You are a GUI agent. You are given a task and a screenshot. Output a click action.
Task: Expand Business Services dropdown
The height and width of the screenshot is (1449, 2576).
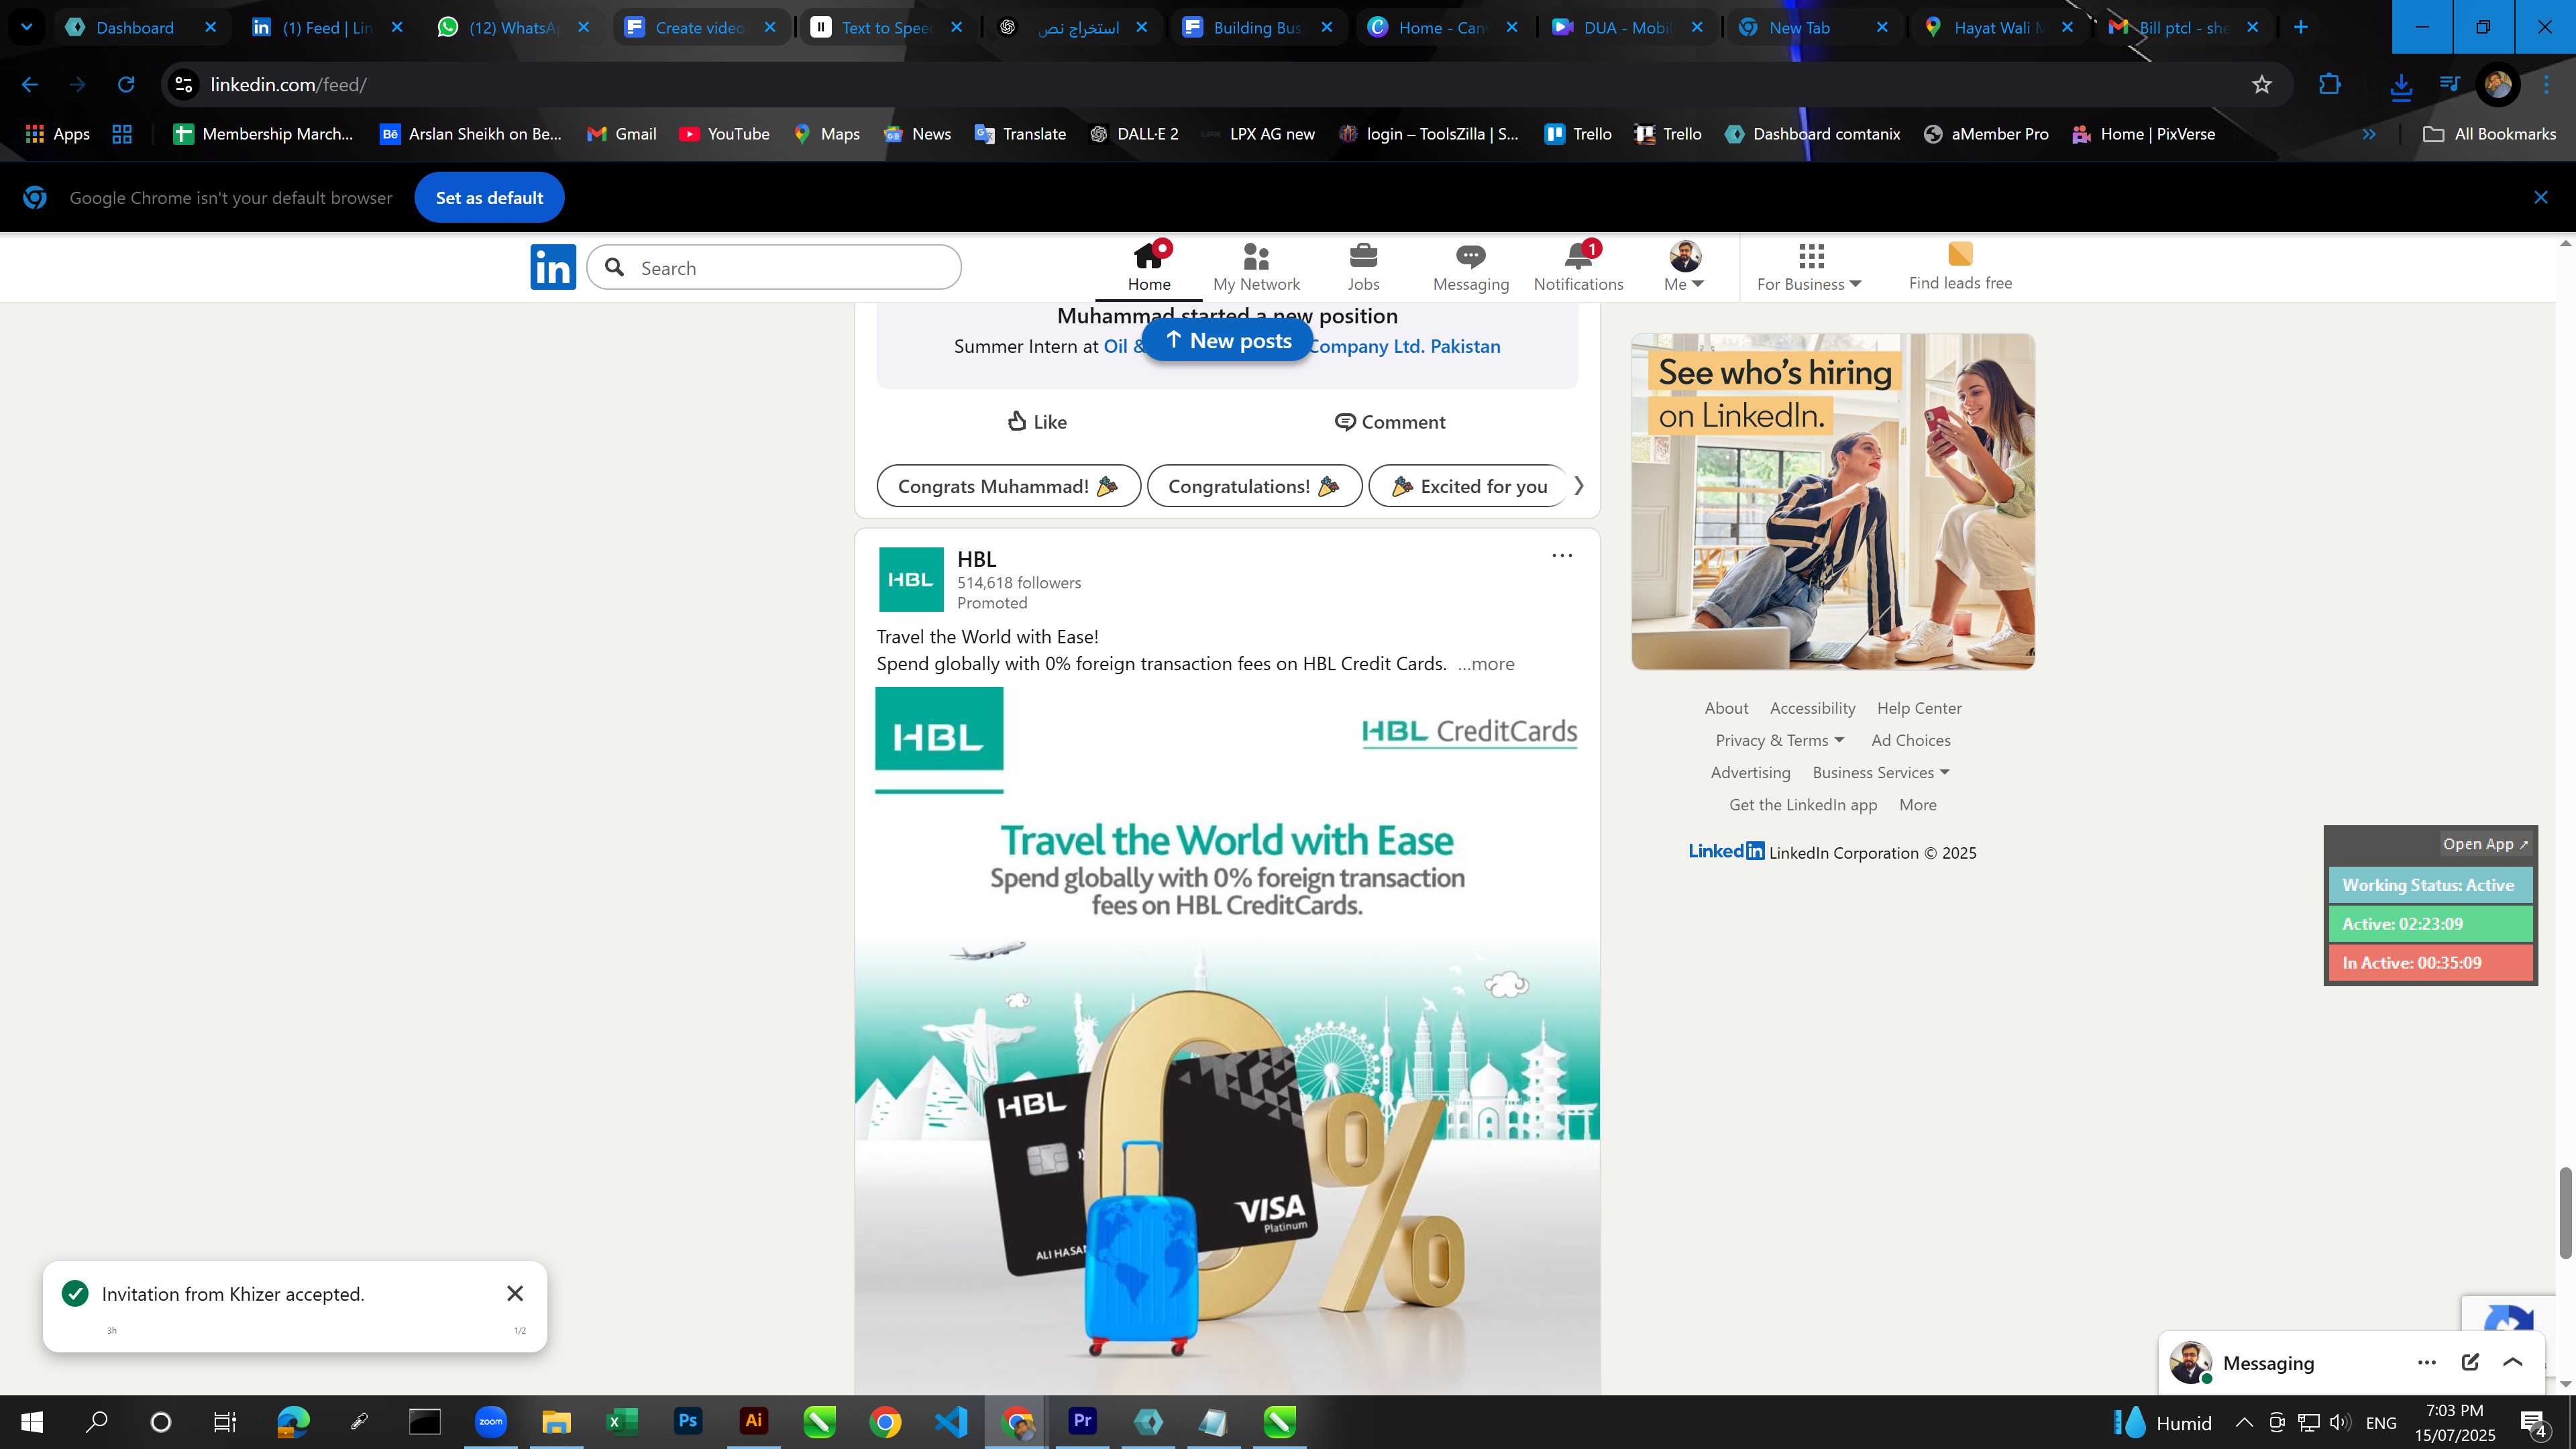click(1881, 772)
